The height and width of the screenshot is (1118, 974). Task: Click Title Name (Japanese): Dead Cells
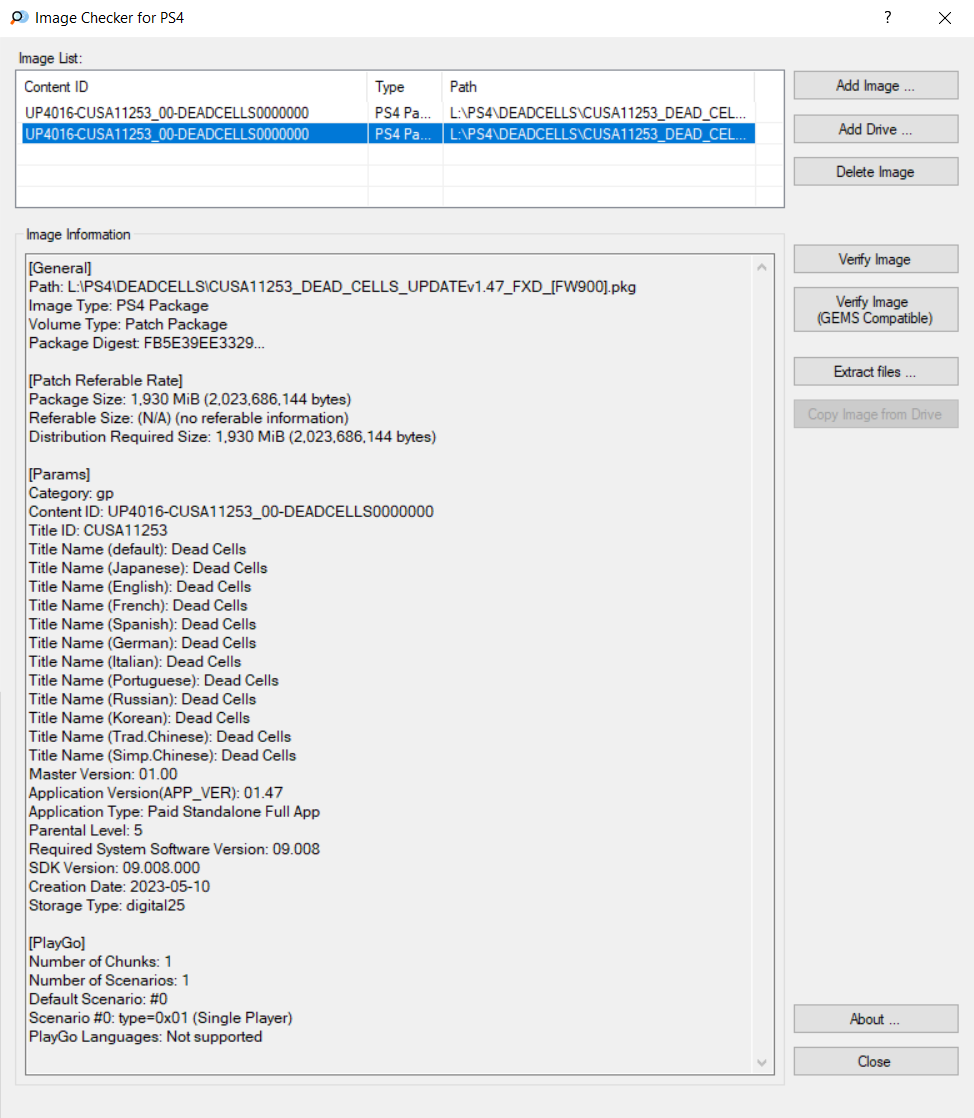148,568
